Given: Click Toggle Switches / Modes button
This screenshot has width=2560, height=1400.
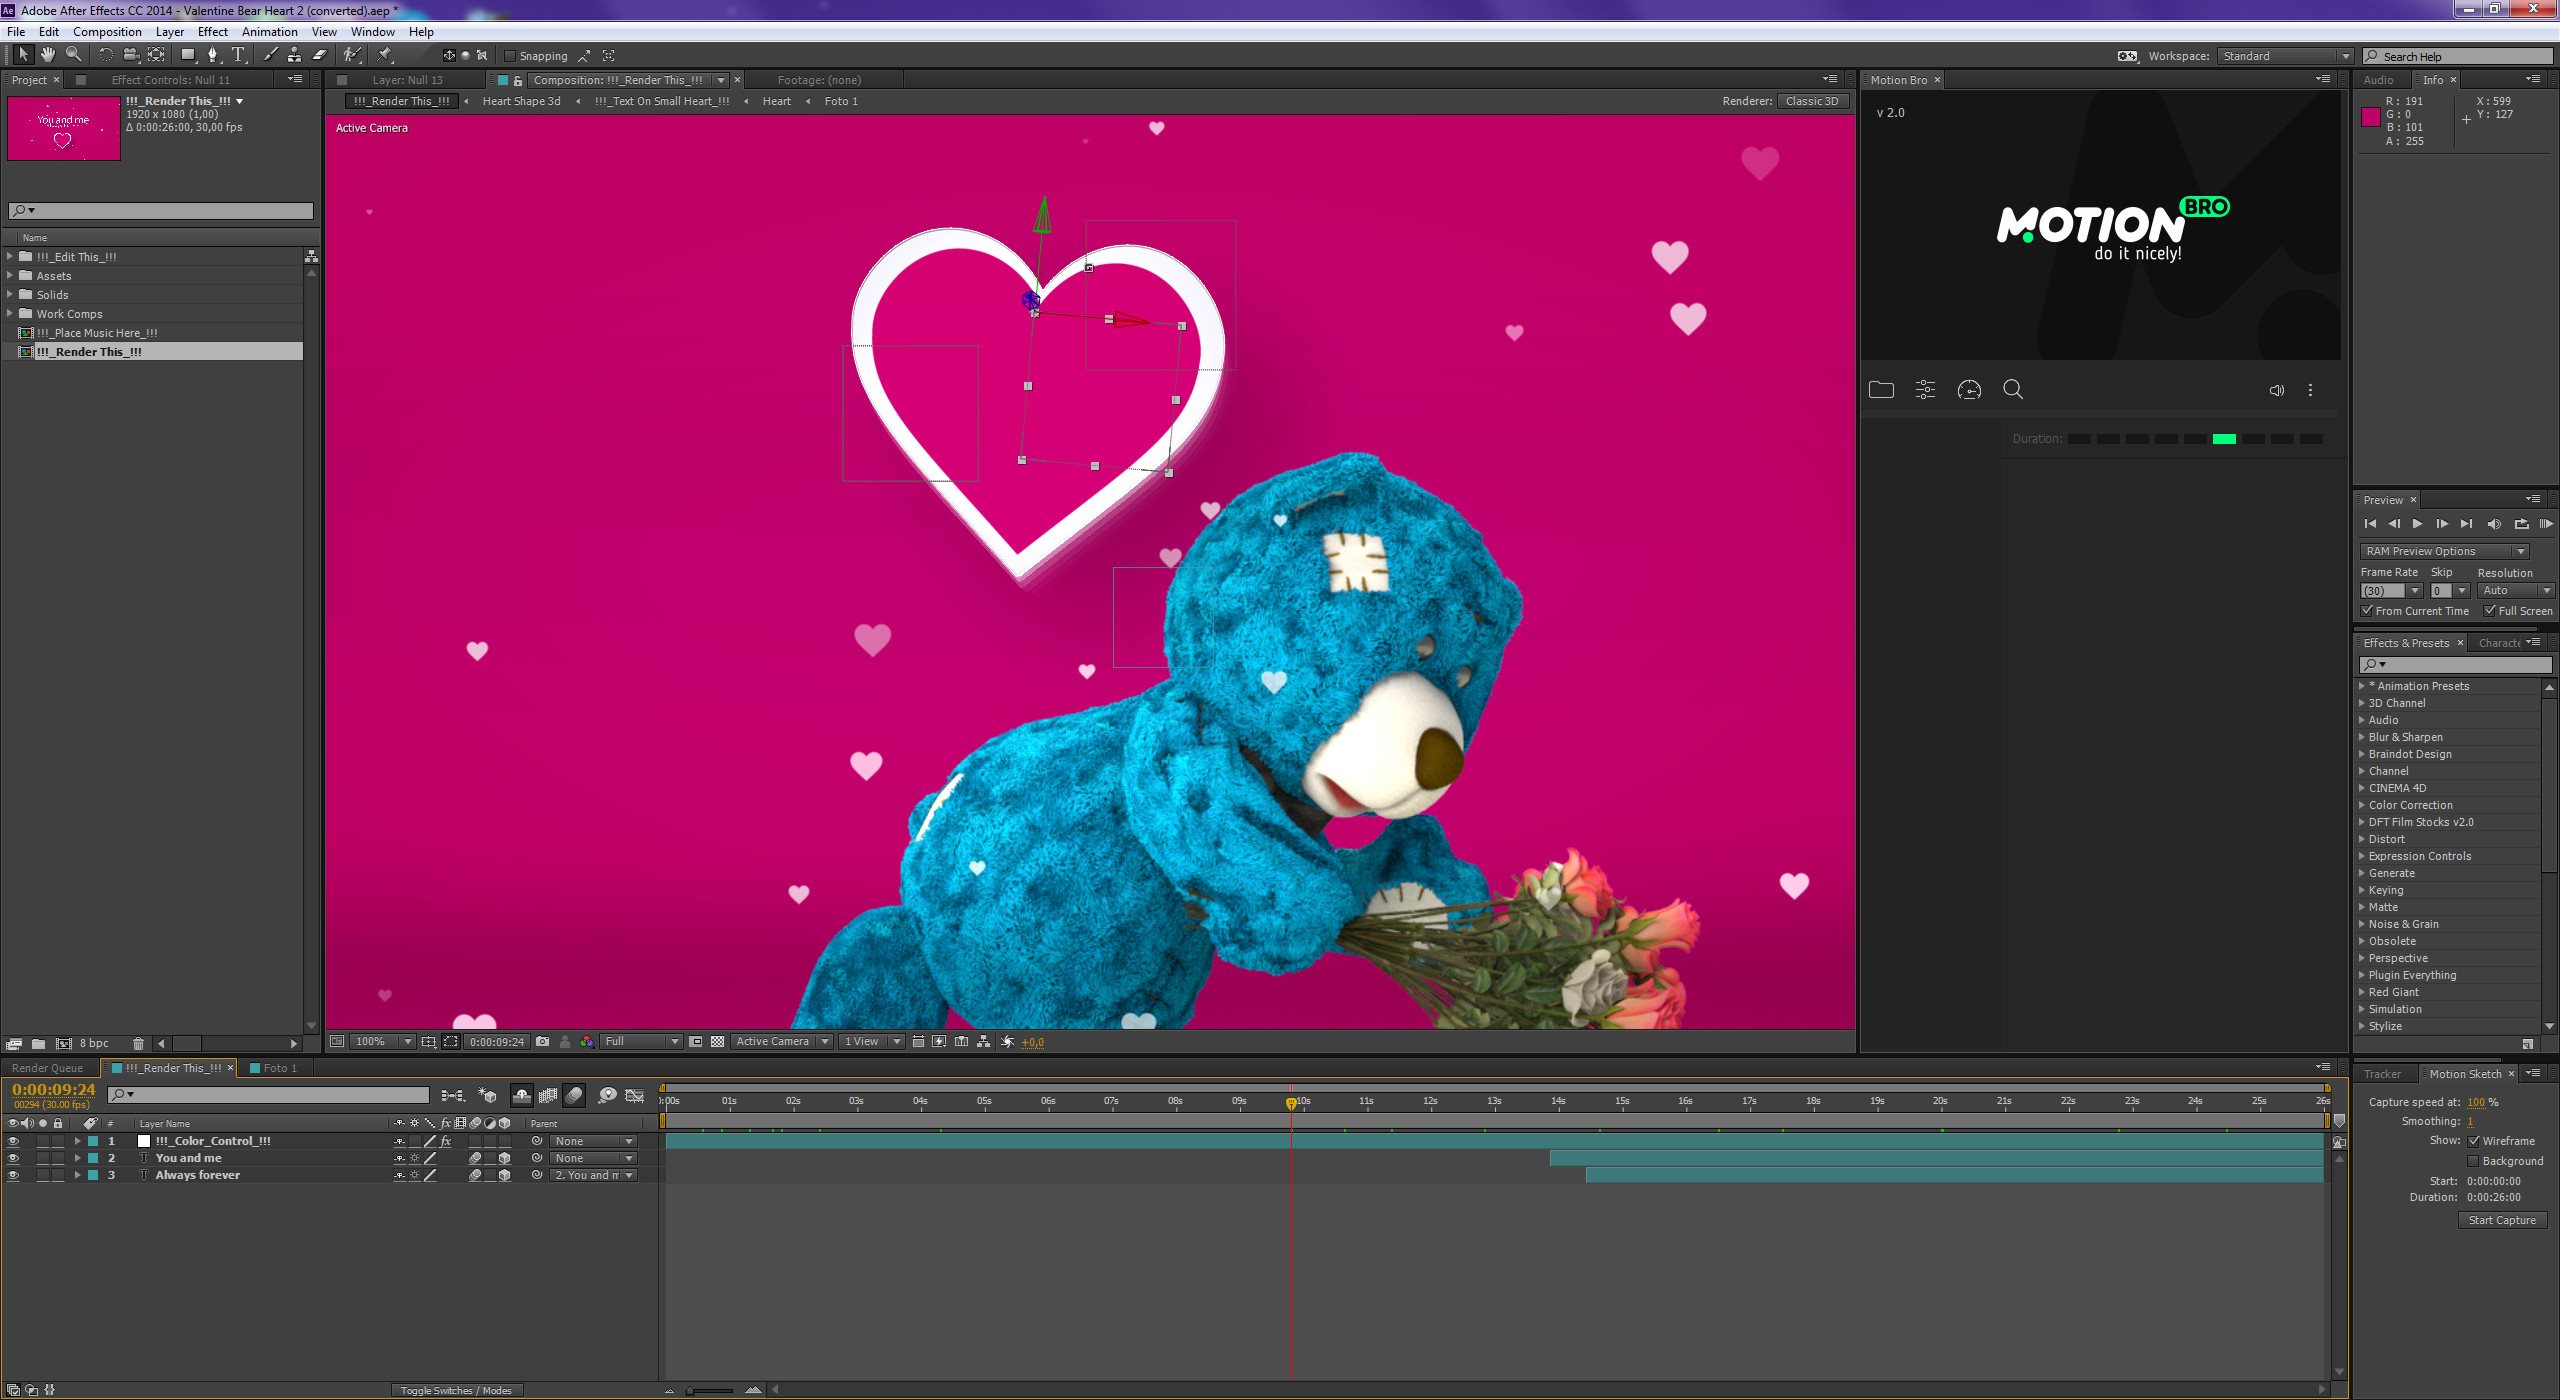Looking at the screenshot, I should pyautogui.click(x=456, y=1390).
